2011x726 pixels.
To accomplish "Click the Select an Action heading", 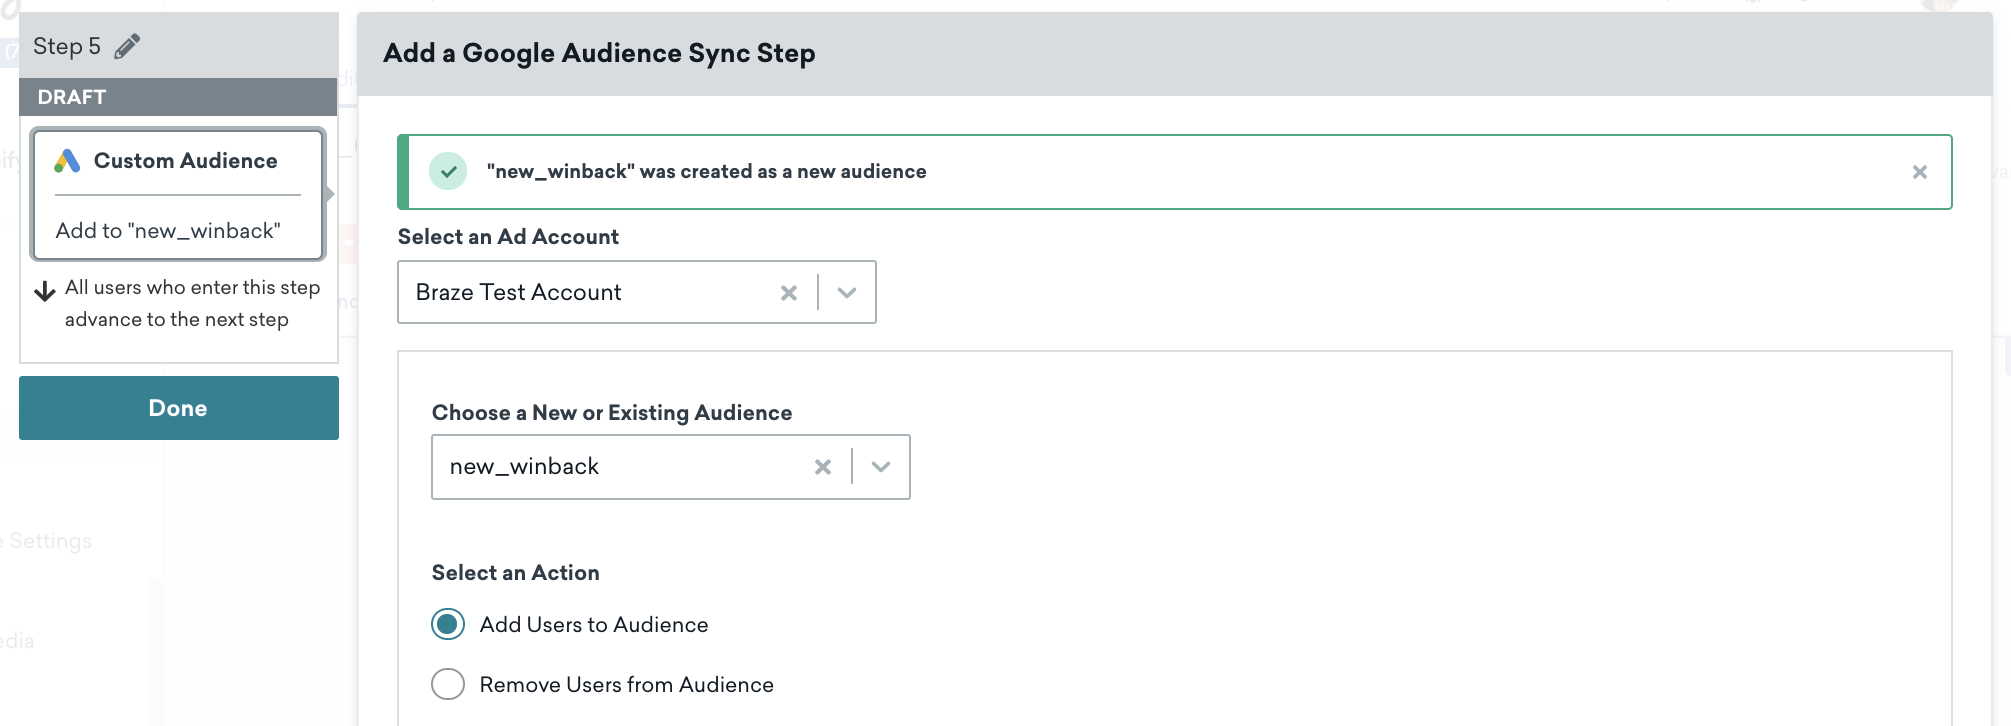I will [x=516, y=573].
